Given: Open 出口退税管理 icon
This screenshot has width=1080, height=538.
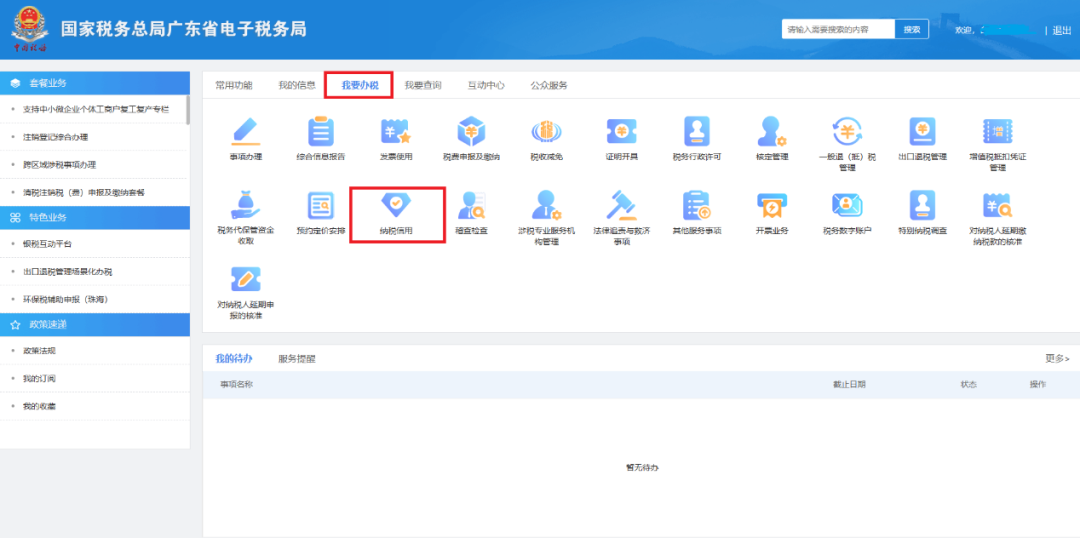Looking at the screenshot, I should click(x=922, y=131).
